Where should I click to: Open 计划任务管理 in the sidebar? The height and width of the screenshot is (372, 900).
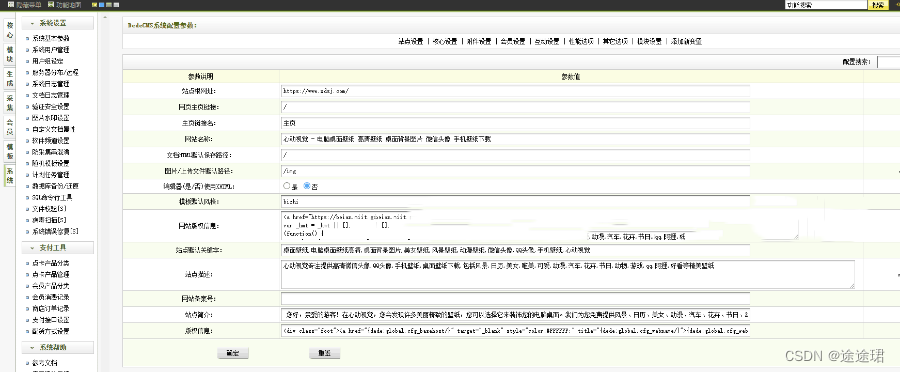pyautogui.click(x=51, y=175)
